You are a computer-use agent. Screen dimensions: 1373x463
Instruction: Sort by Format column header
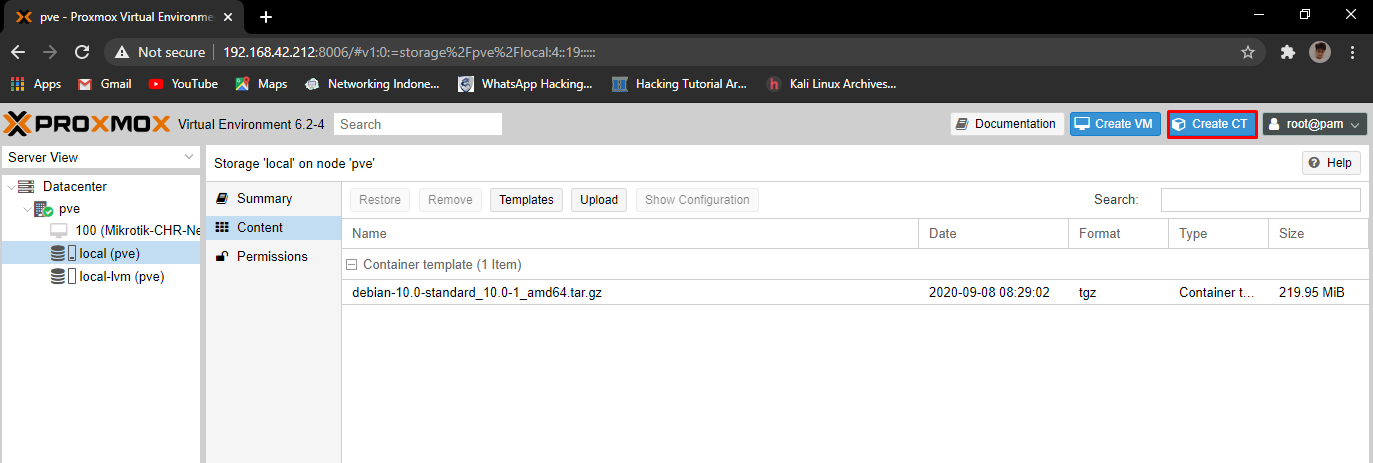pos(1118,234)
